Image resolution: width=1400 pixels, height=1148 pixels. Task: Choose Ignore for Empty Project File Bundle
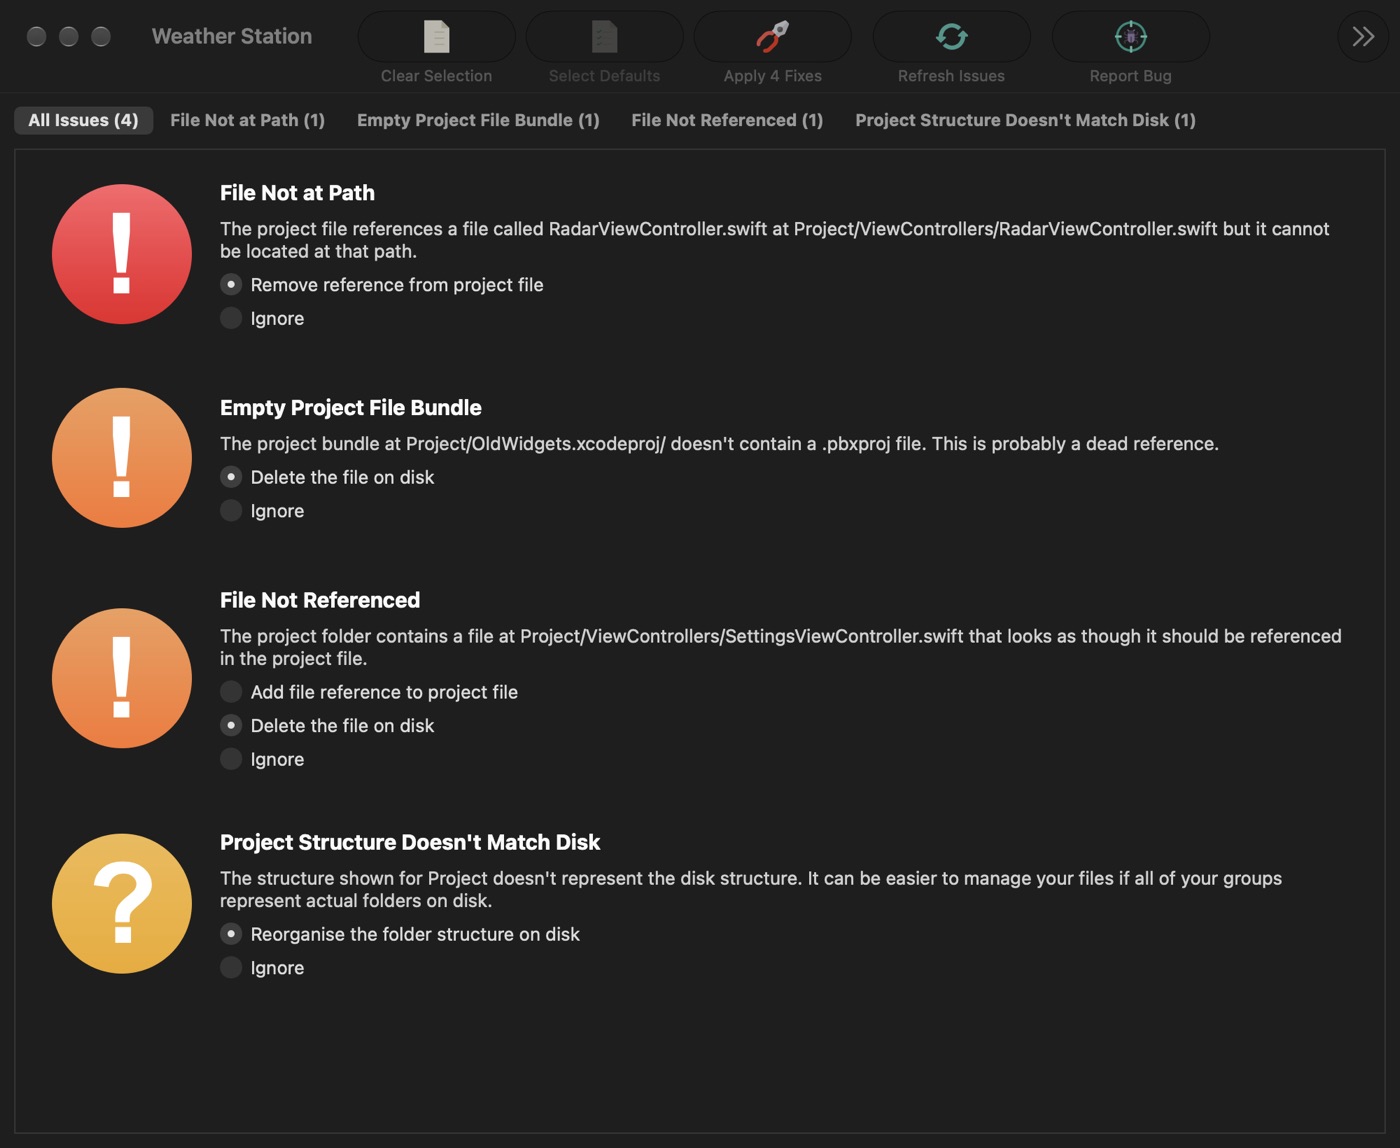[x=231, y=511]
